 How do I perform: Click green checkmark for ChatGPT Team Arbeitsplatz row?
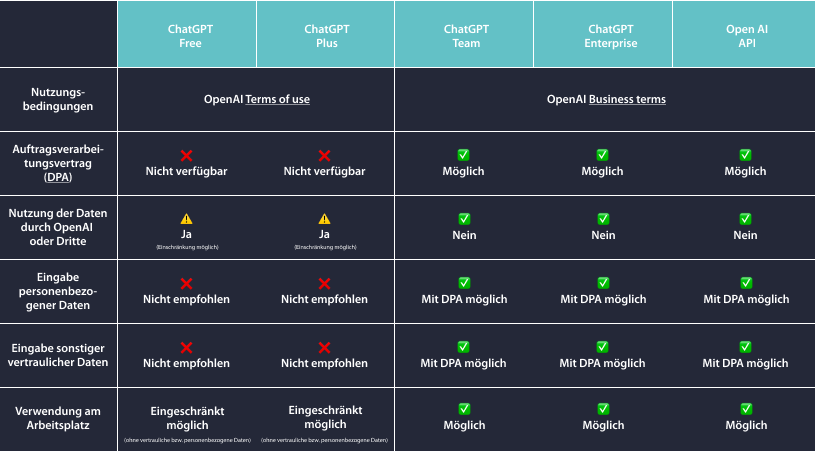(x=464, y=409)
